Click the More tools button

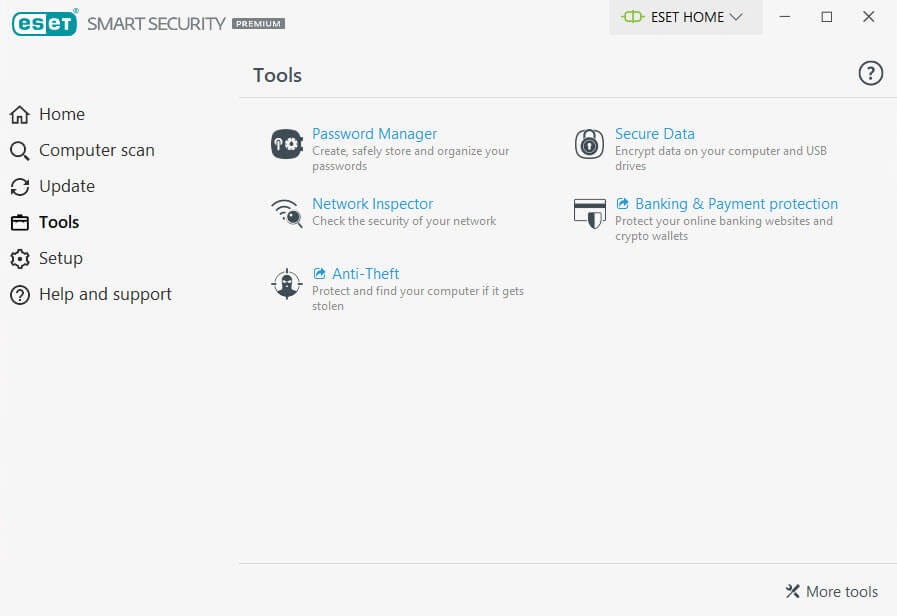(x=832, y=591)
